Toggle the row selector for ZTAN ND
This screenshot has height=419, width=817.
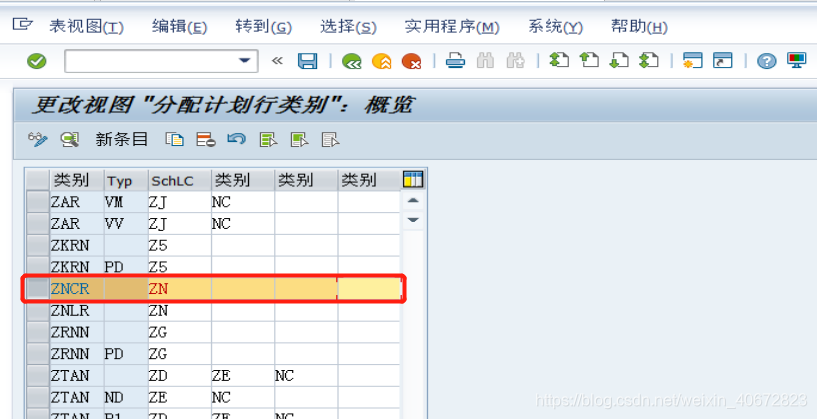coord(38,397)
